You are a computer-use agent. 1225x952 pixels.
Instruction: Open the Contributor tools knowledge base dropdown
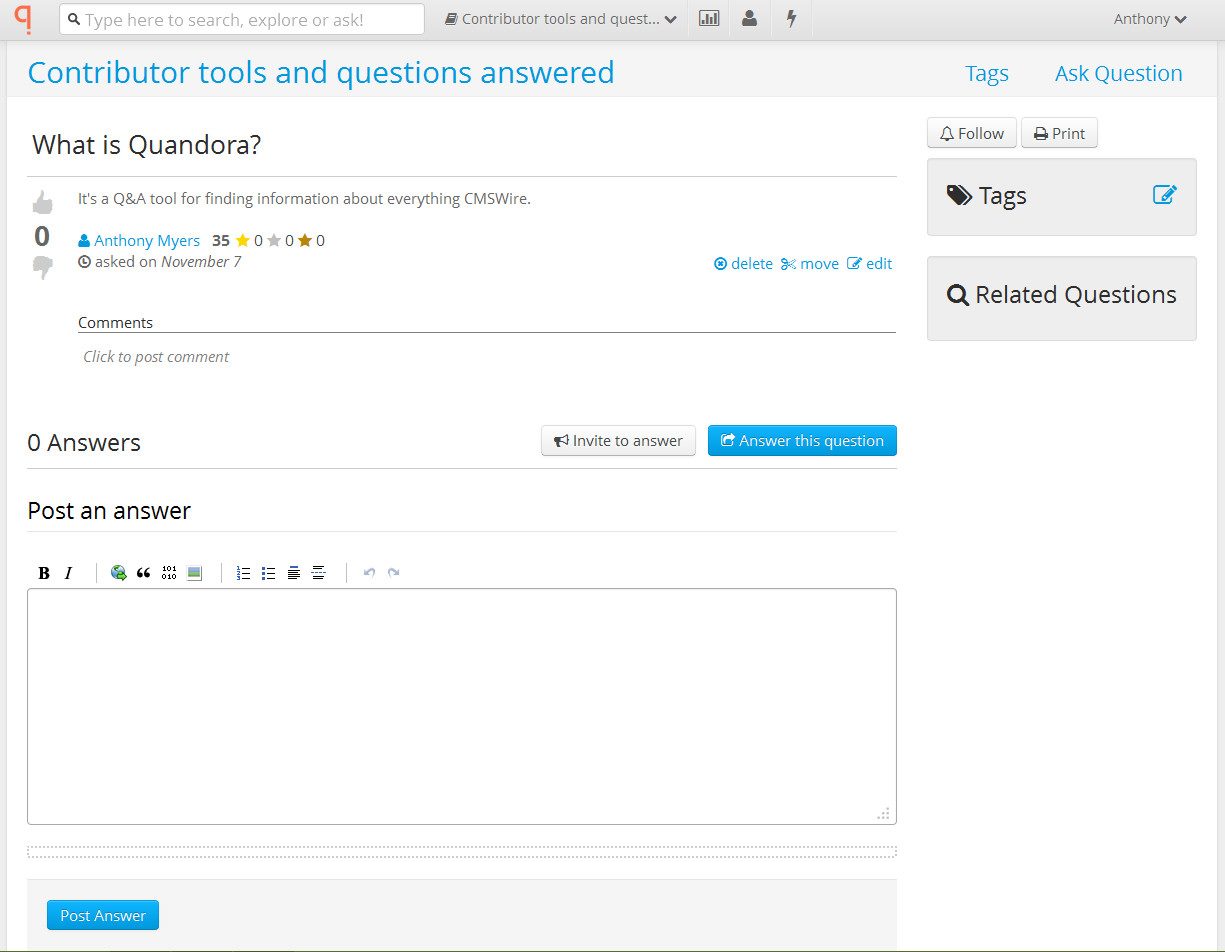pyautogui.click(x=560, y=19)
